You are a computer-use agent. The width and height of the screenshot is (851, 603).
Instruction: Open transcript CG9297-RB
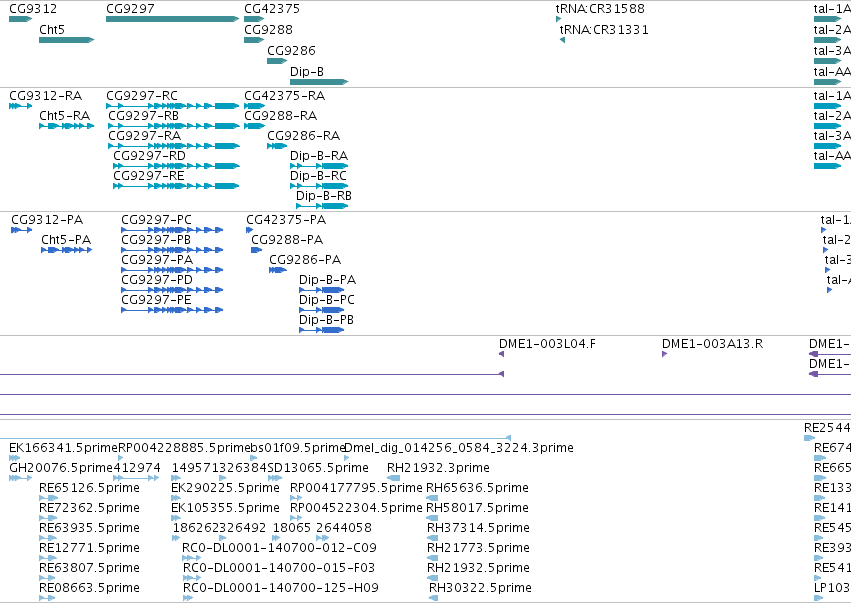(143, 116)
